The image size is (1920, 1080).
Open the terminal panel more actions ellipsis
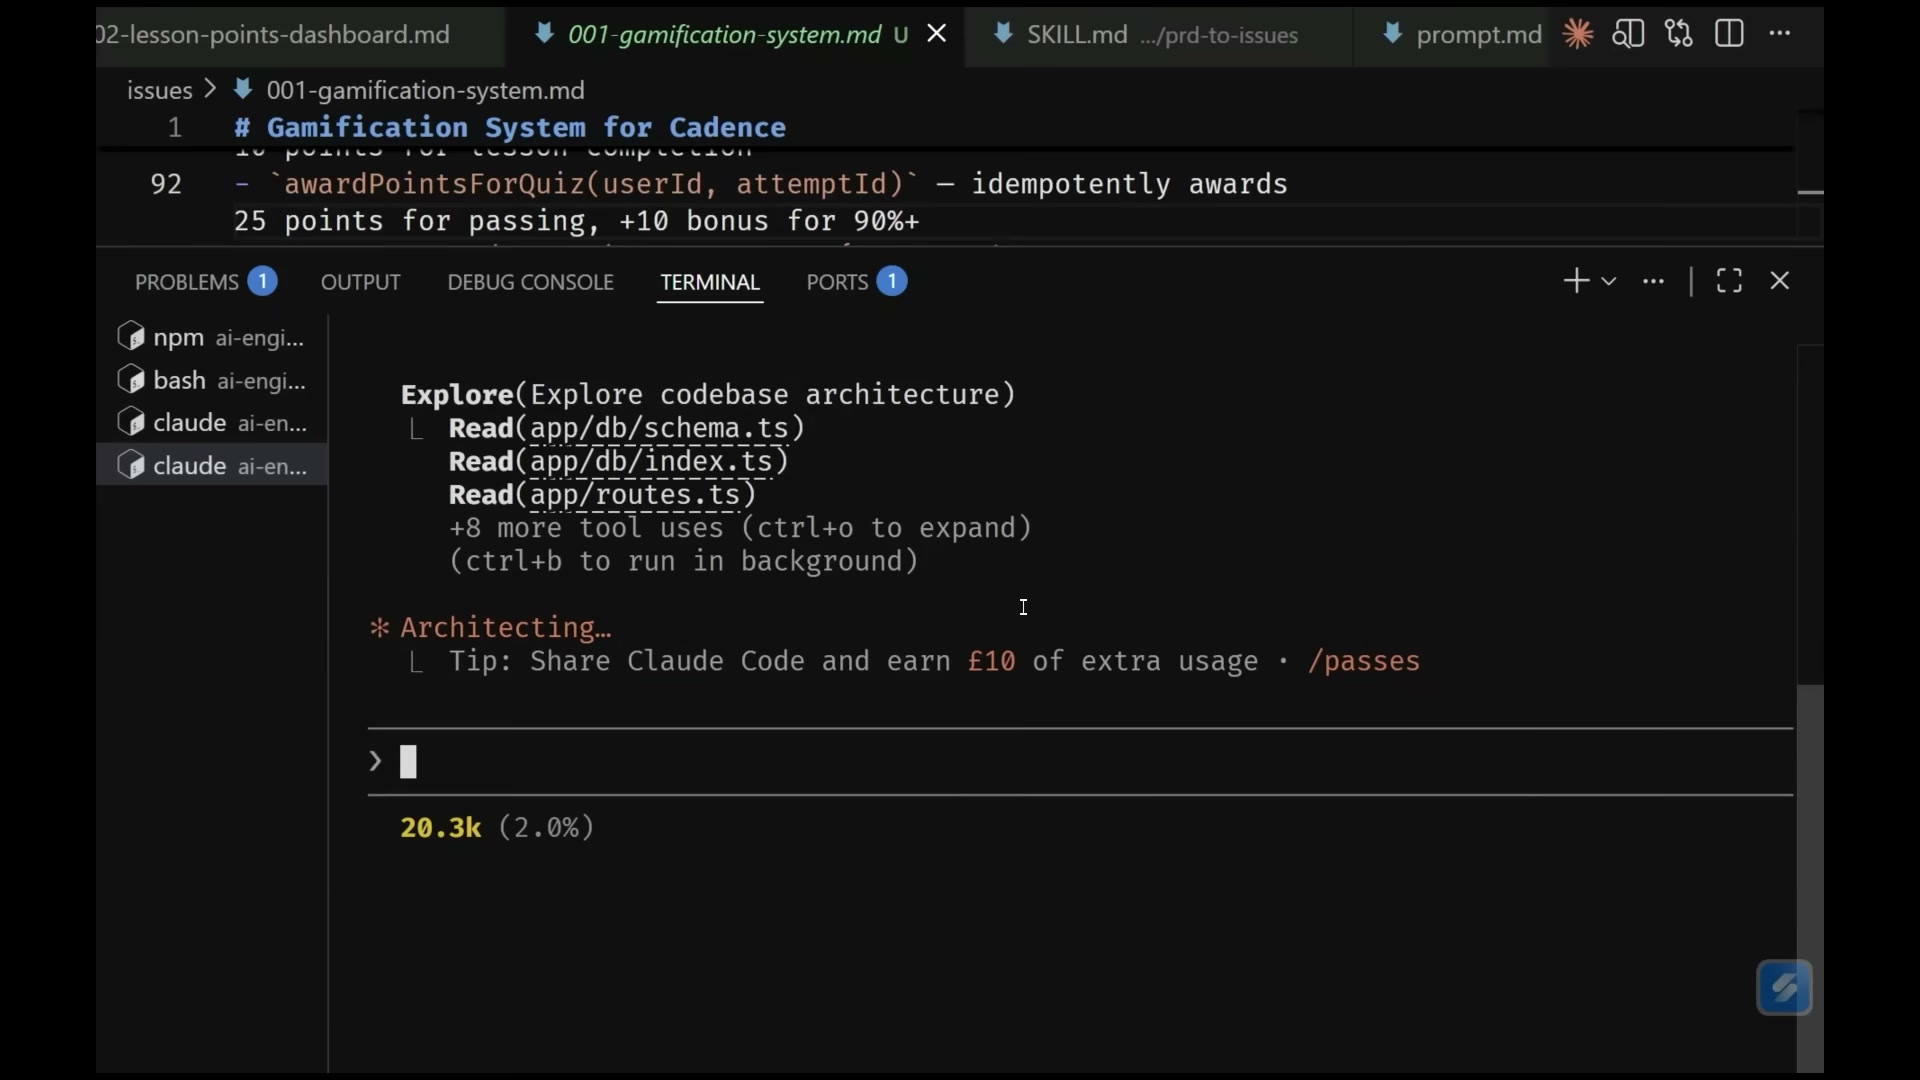click(x=1654, y=281)
